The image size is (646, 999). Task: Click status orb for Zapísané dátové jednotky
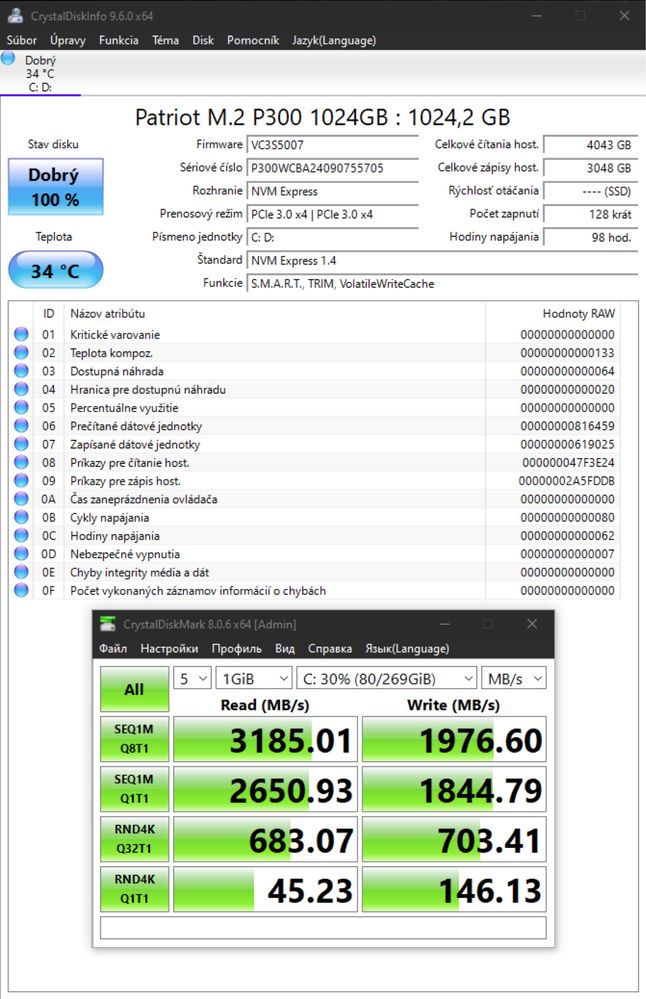(x=21, y=444)
